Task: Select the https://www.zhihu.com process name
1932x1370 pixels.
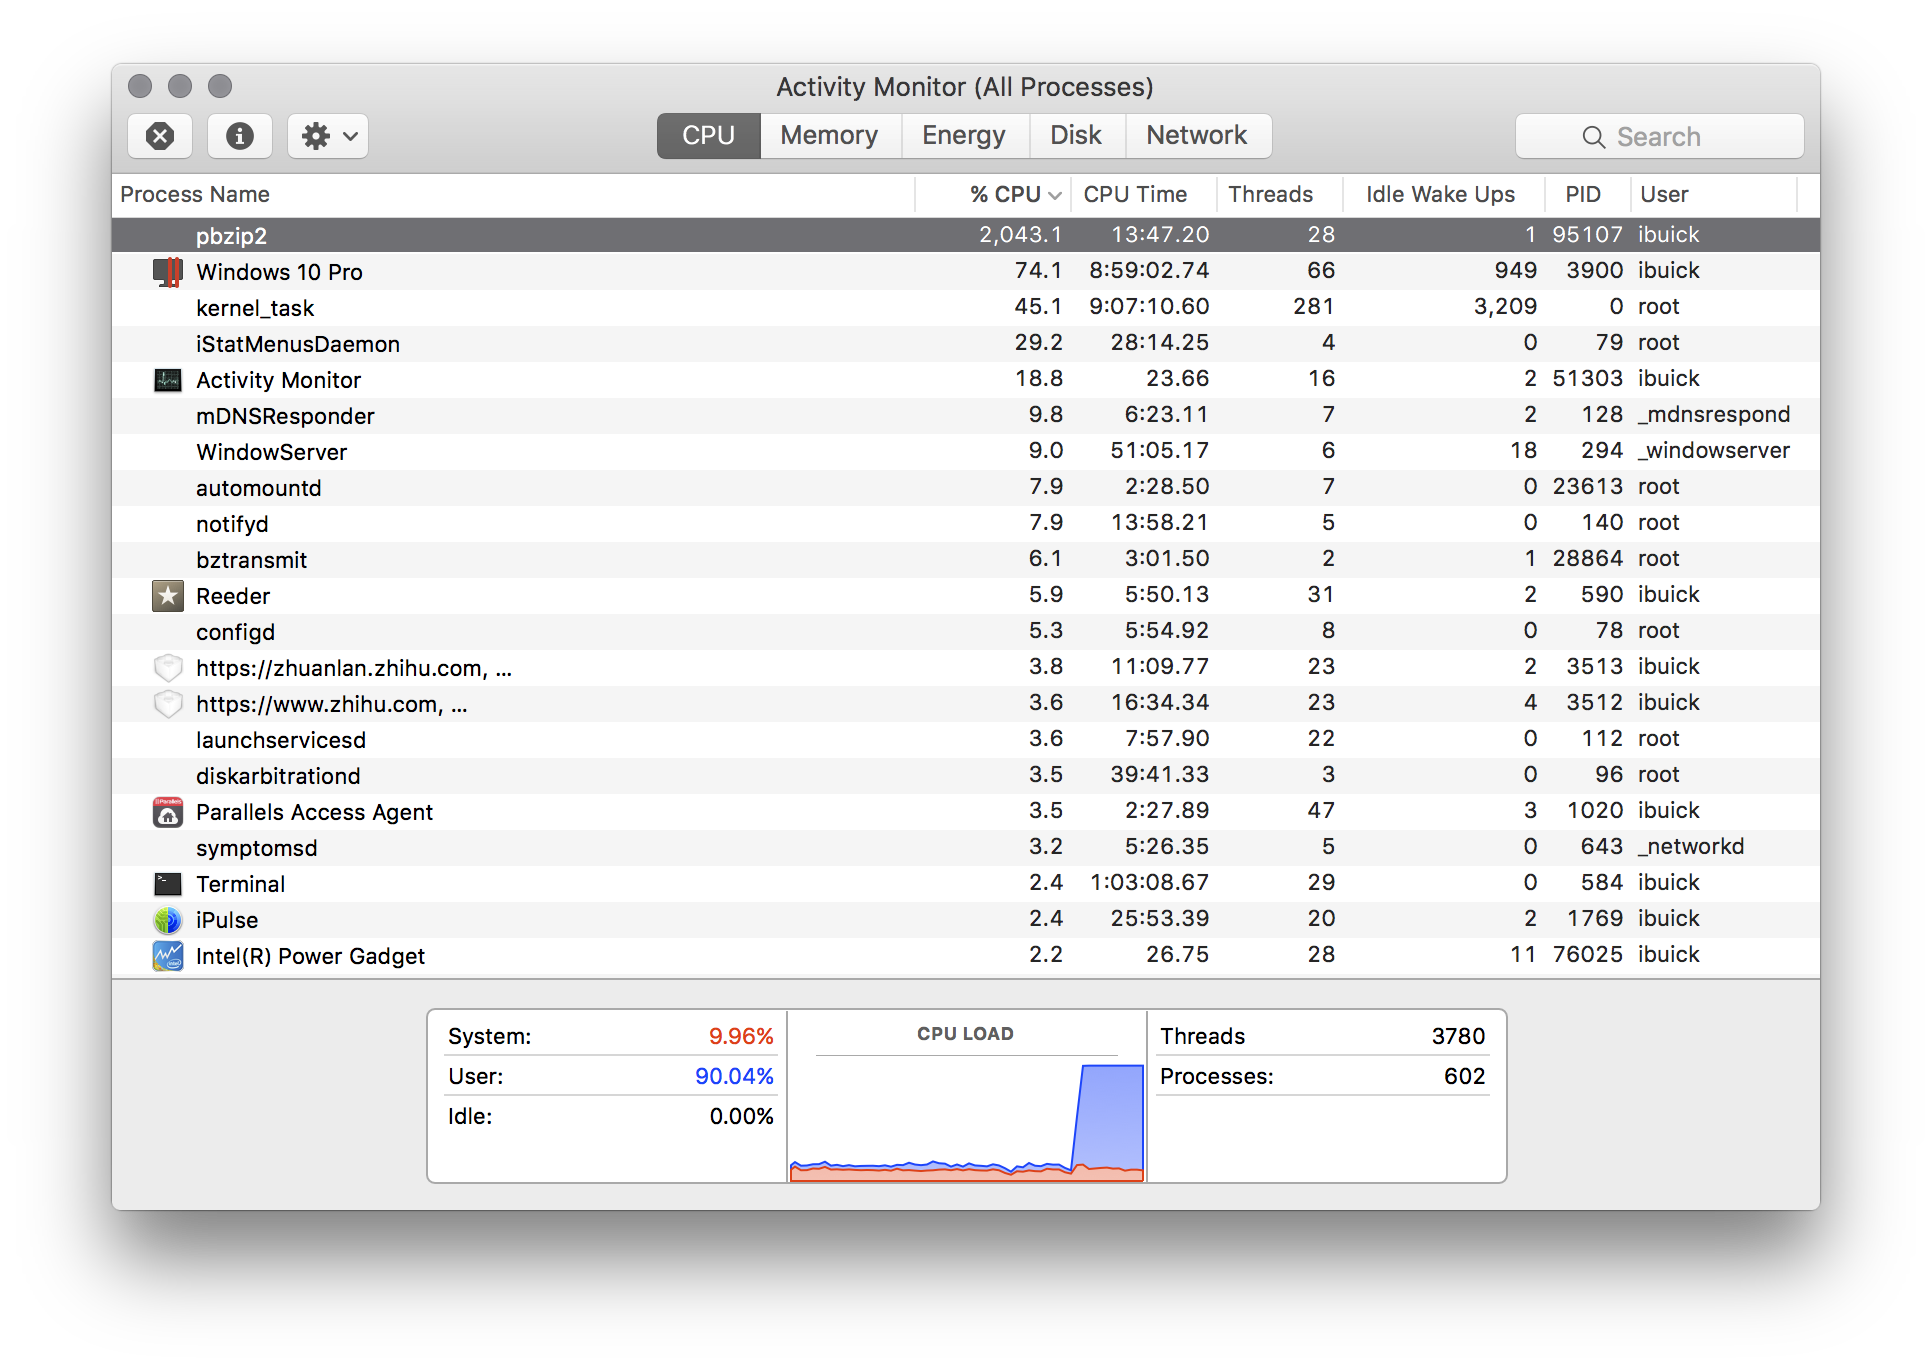Action: [332, 704]
